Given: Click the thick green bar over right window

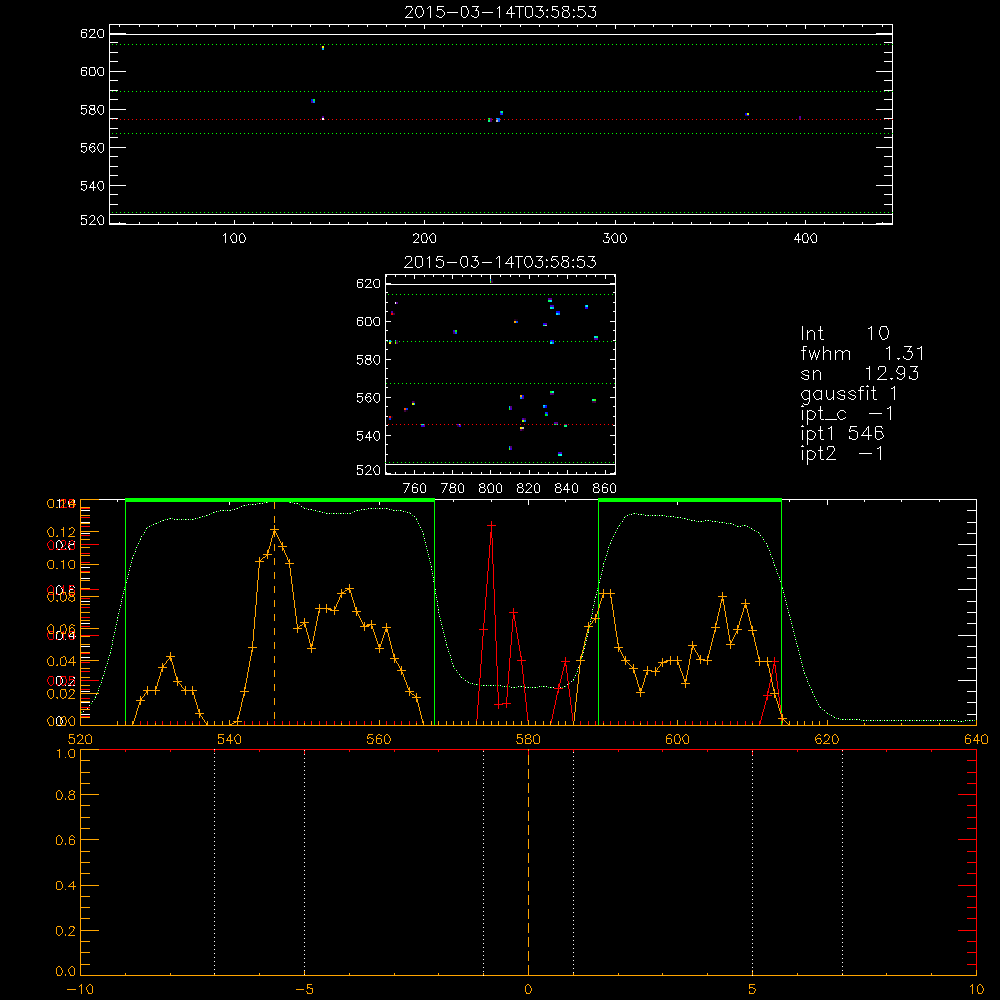Looking at the screenshot, I should 690,500.
